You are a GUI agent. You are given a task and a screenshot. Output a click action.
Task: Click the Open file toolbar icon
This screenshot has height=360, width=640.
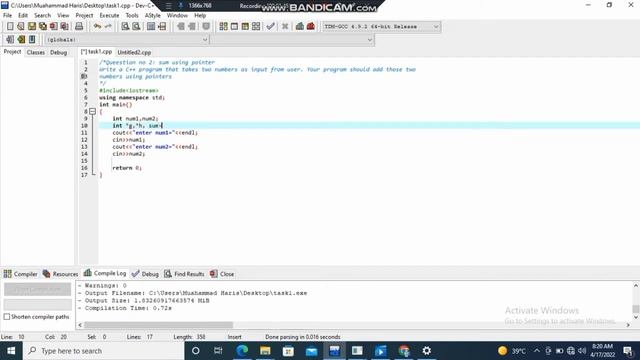[20, 27]
